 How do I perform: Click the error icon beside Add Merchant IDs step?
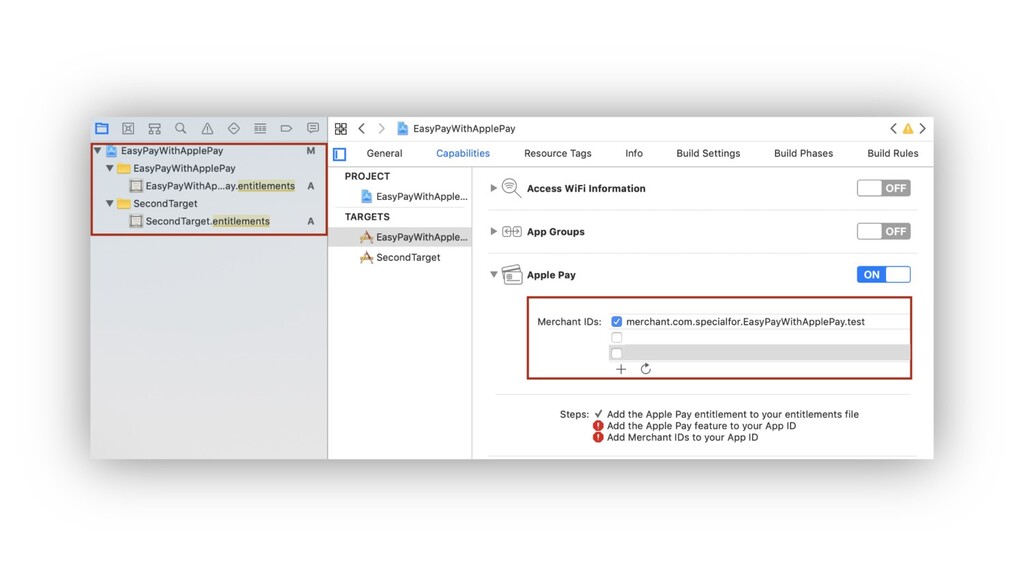coord(598,437)
